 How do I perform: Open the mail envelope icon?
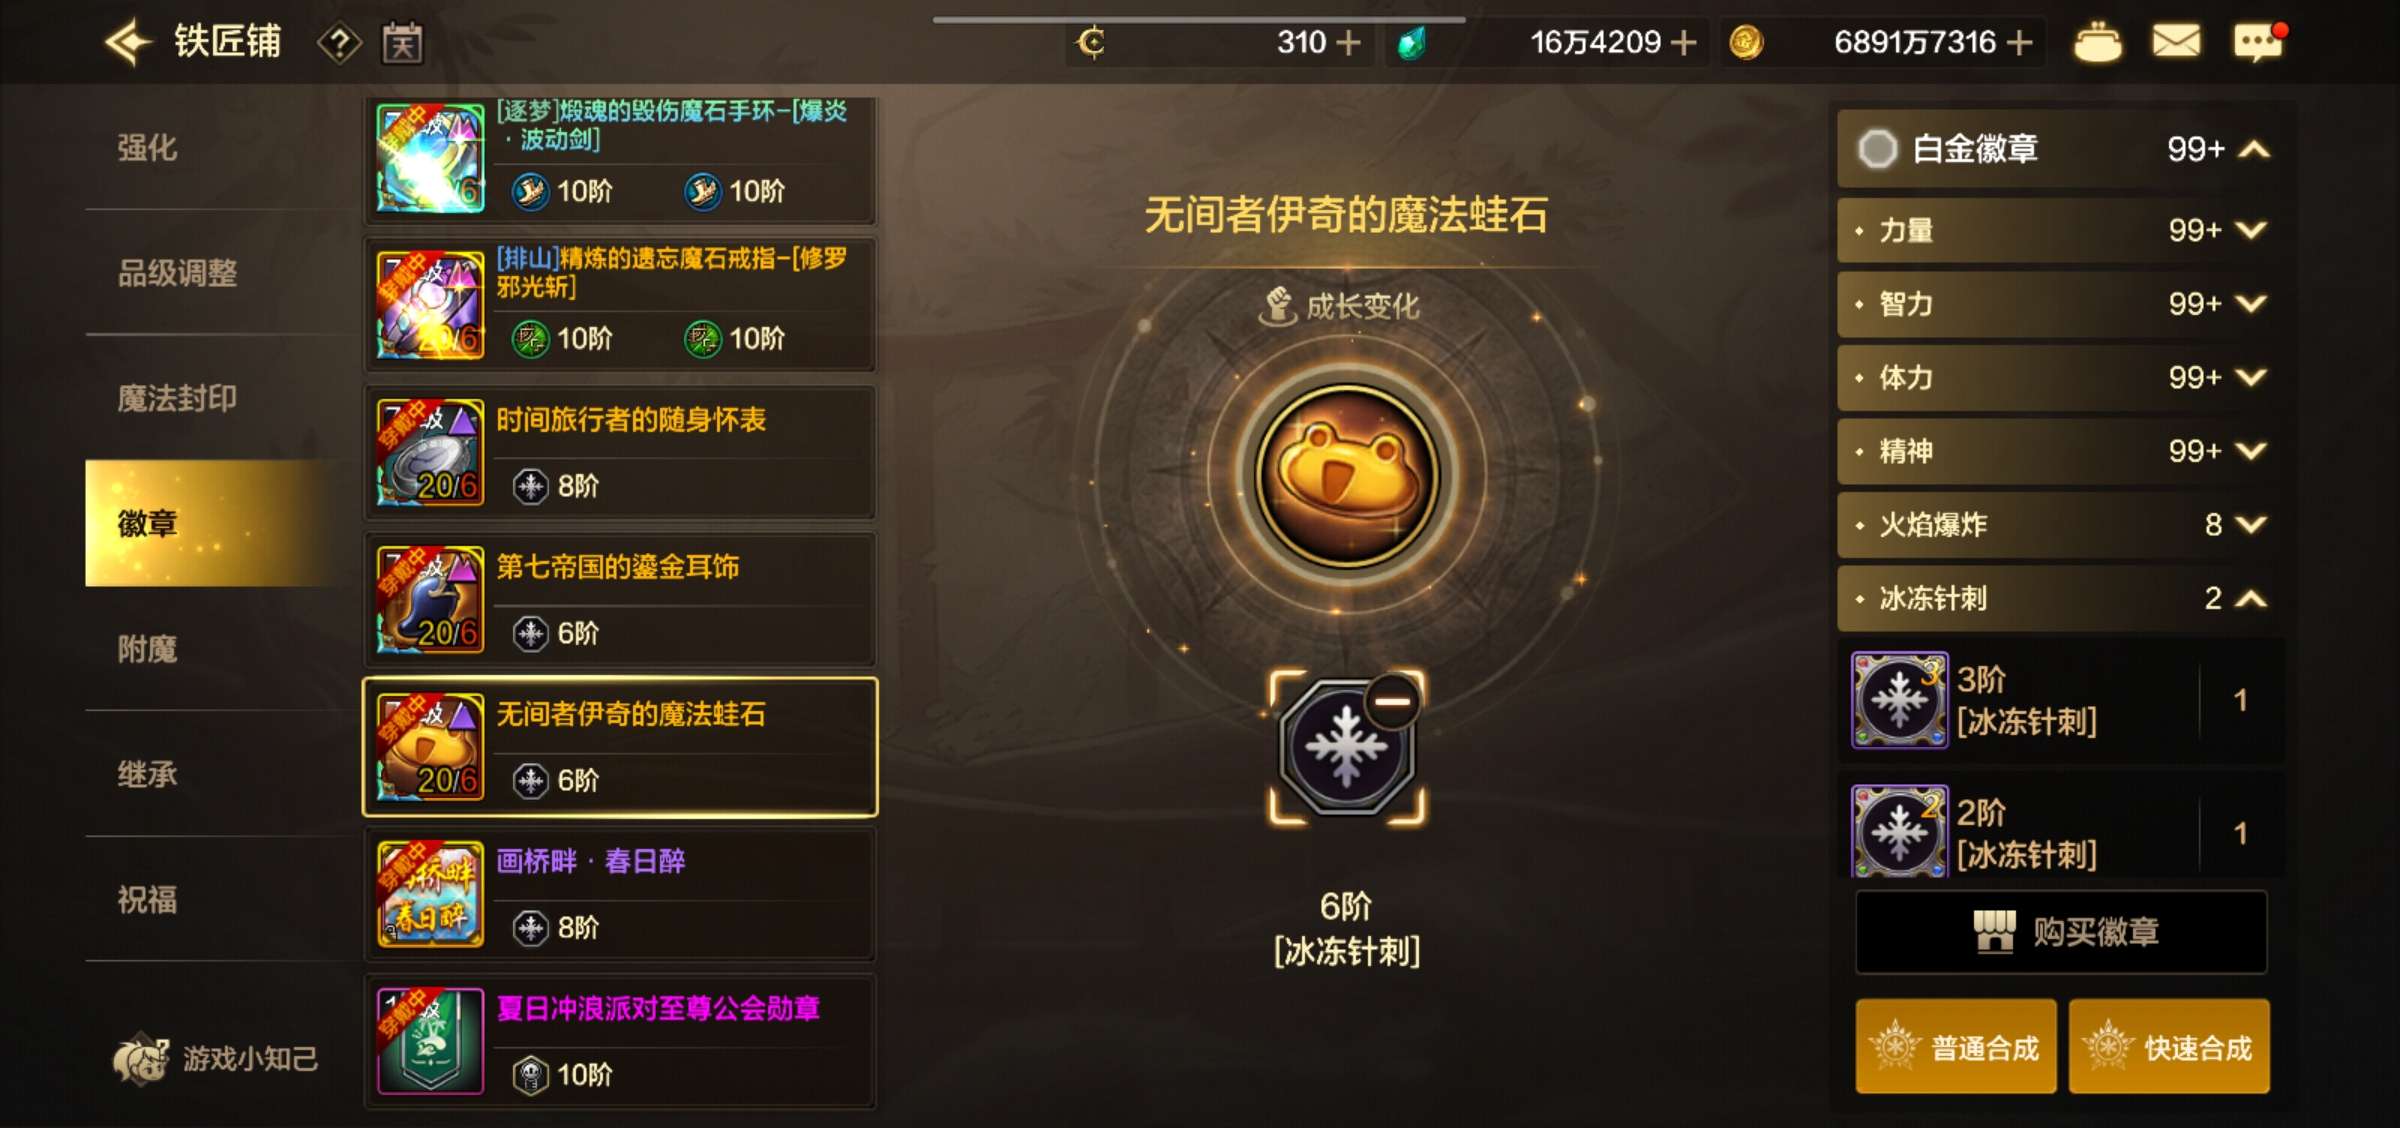pos(2176,42)
